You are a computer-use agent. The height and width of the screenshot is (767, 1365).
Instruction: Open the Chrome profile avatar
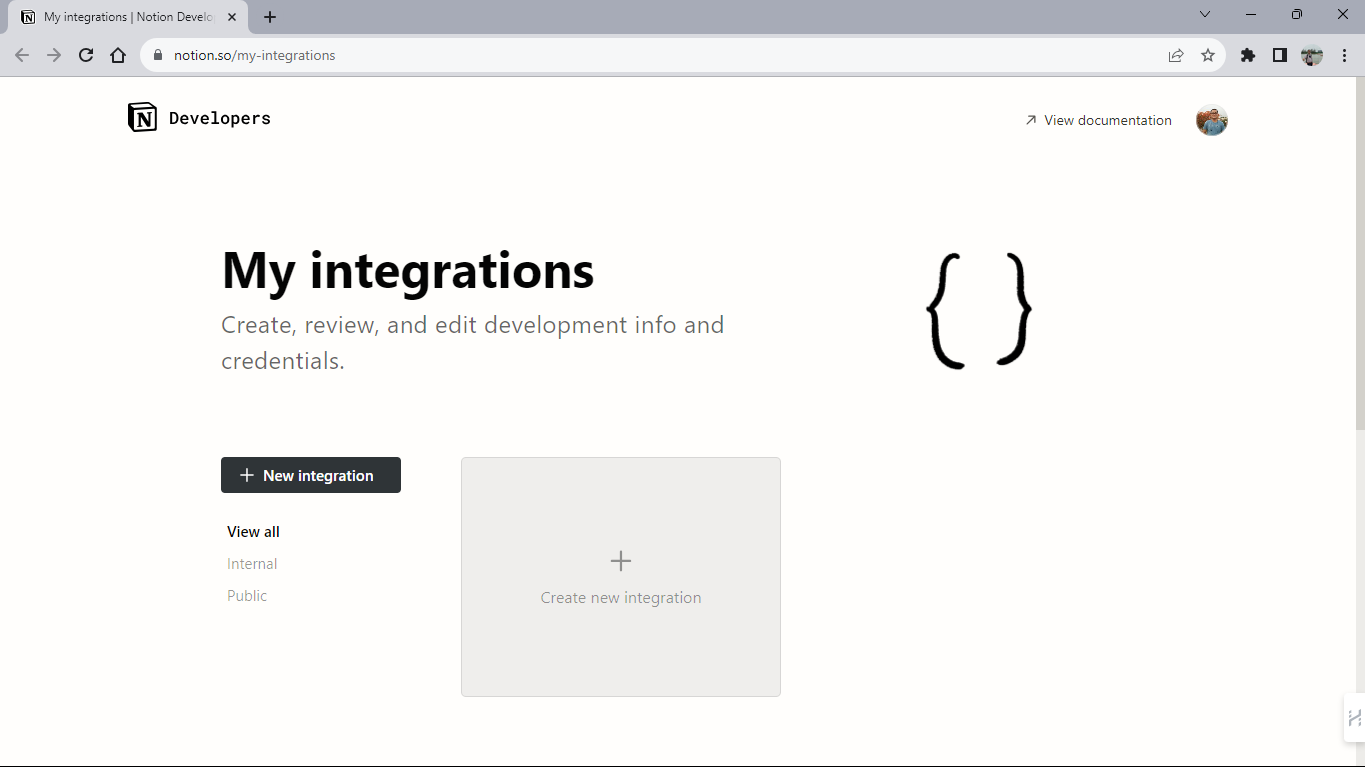(x=1312, y=55)
